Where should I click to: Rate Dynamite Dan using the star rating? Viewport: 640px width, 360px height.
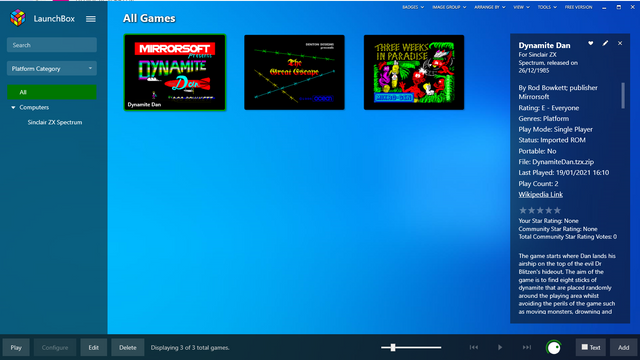[540, 210]
